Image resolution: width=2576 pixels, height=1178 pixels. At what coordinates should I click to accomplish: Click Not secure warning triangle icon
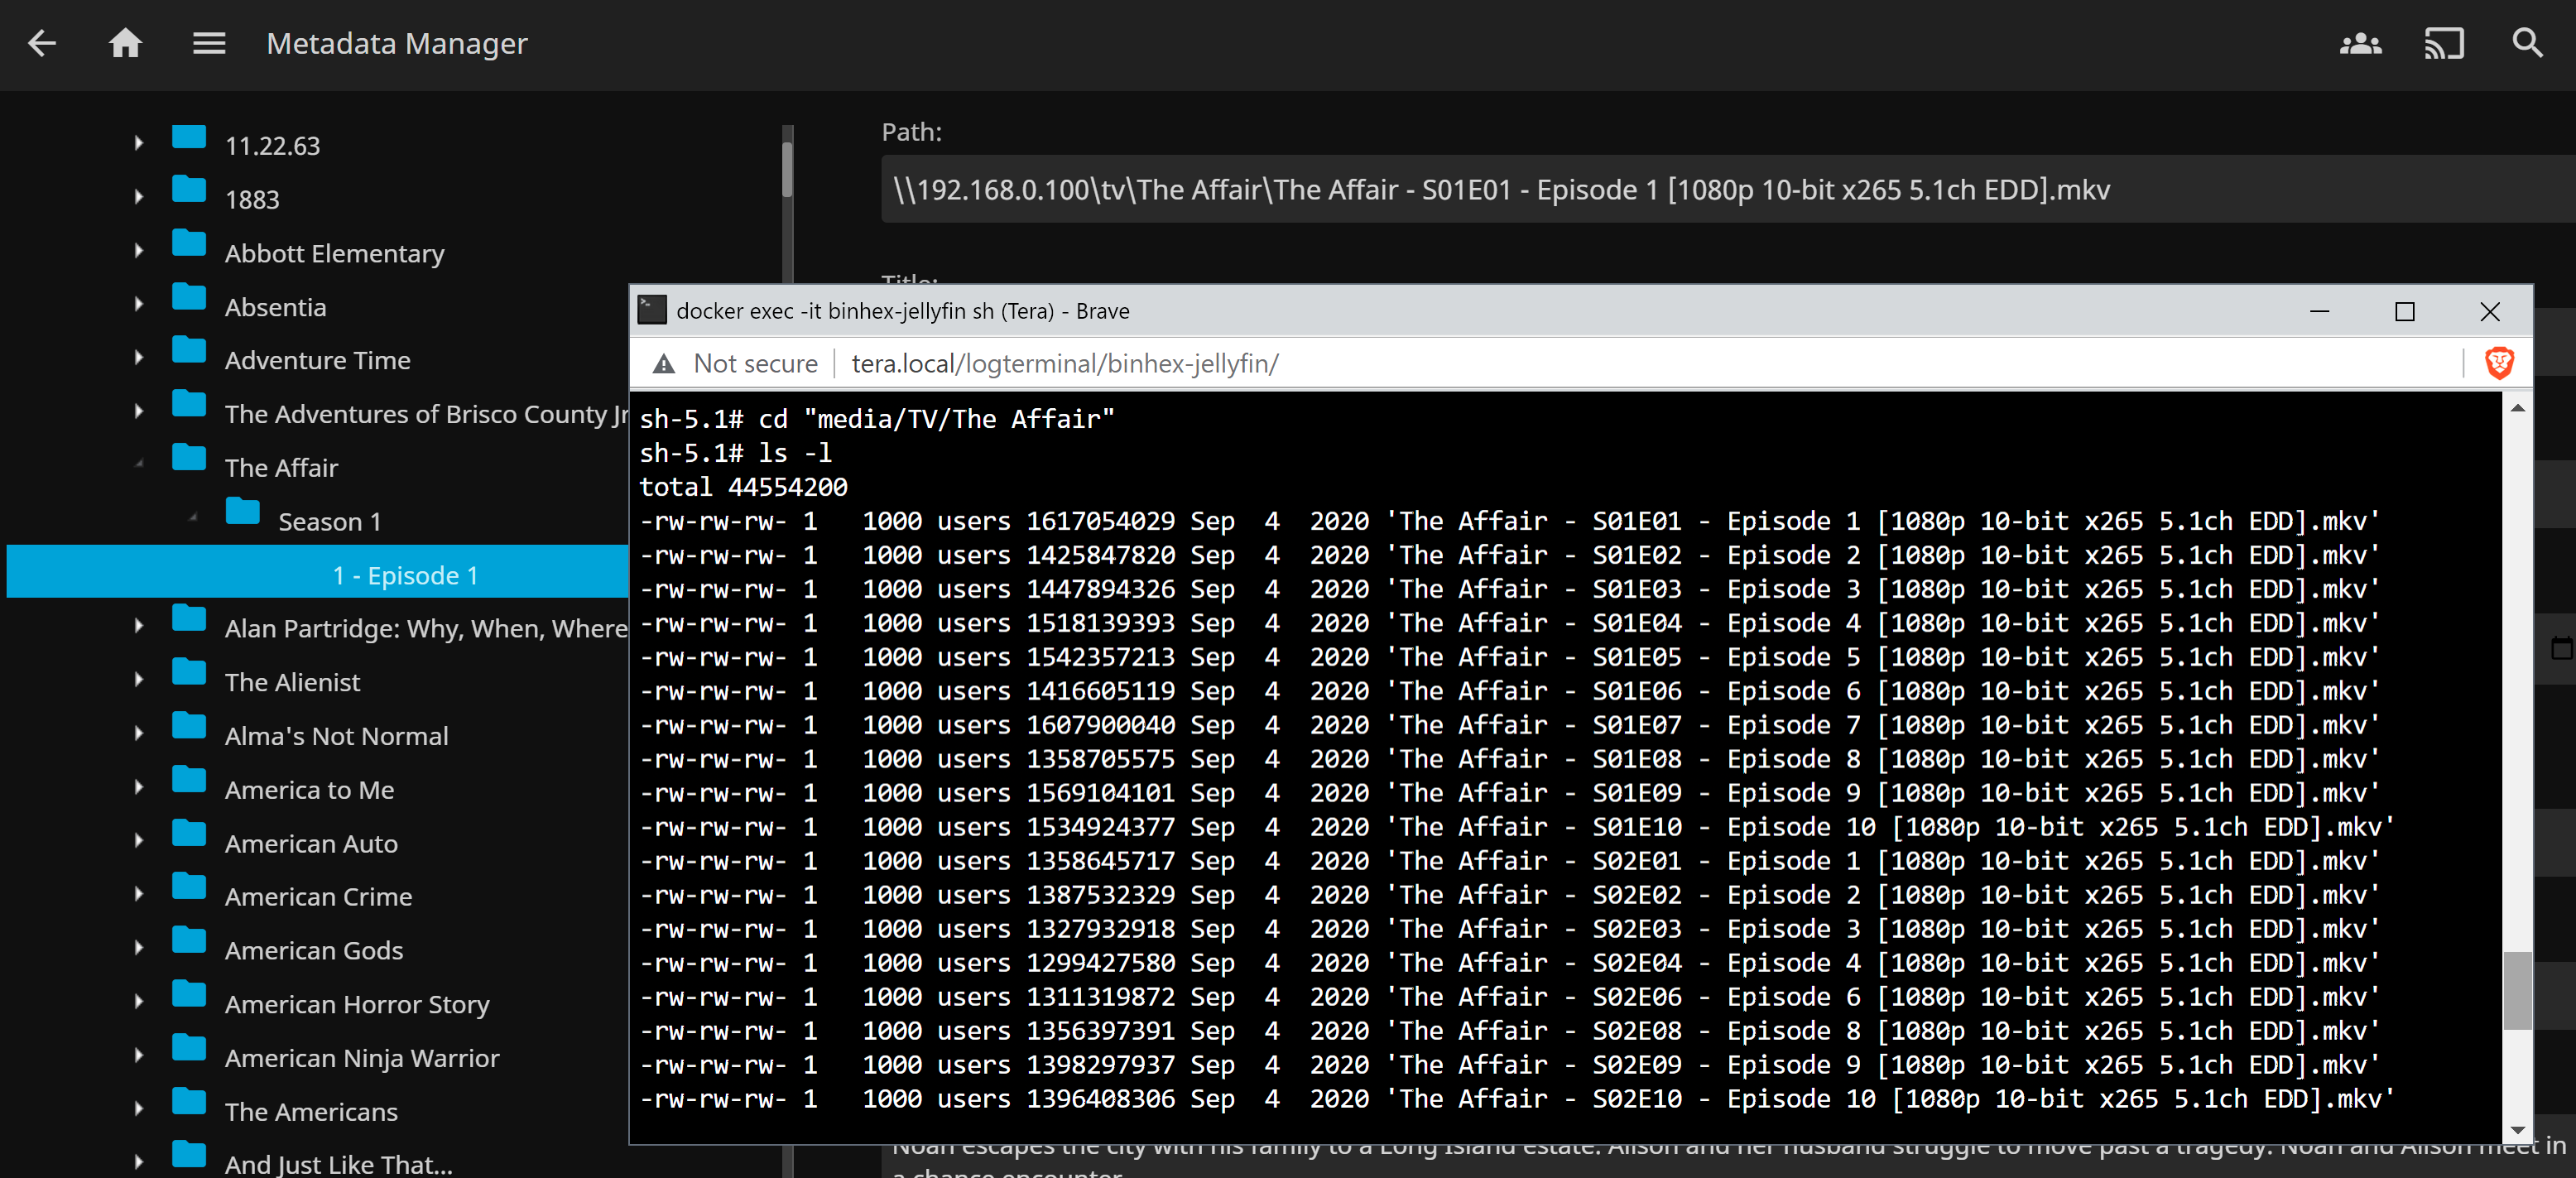tap(663, 364)
